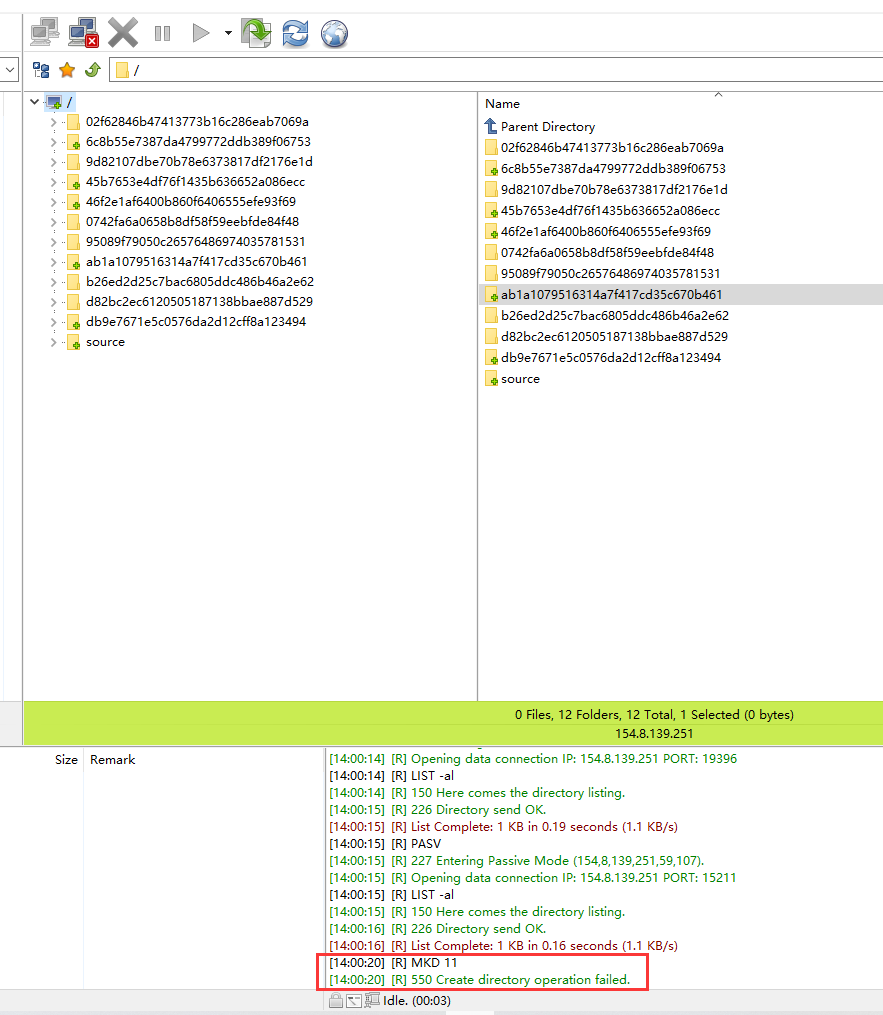Viewport: 883px width, 1015px height.
Task: Click the padlock icon in status bar
Action: [x=335, y=1000]
